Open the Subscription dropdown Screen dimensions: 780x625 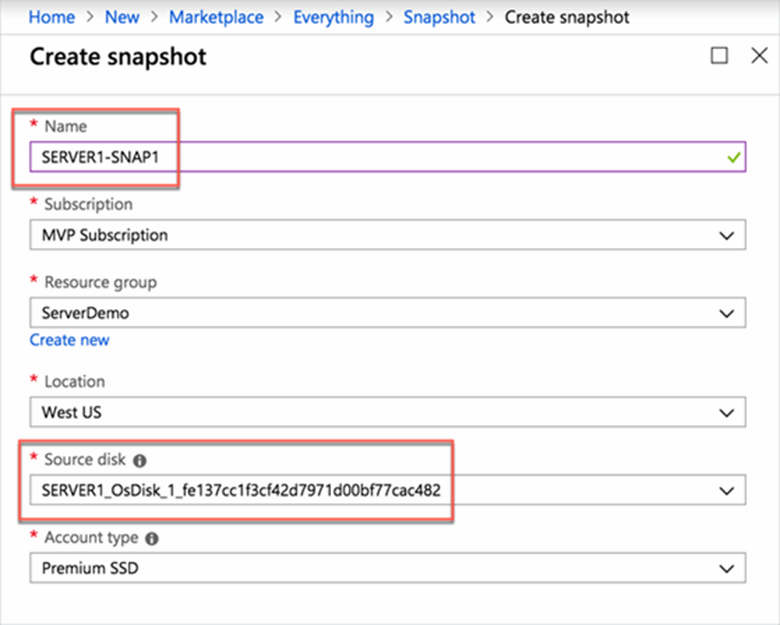[388, 235]
